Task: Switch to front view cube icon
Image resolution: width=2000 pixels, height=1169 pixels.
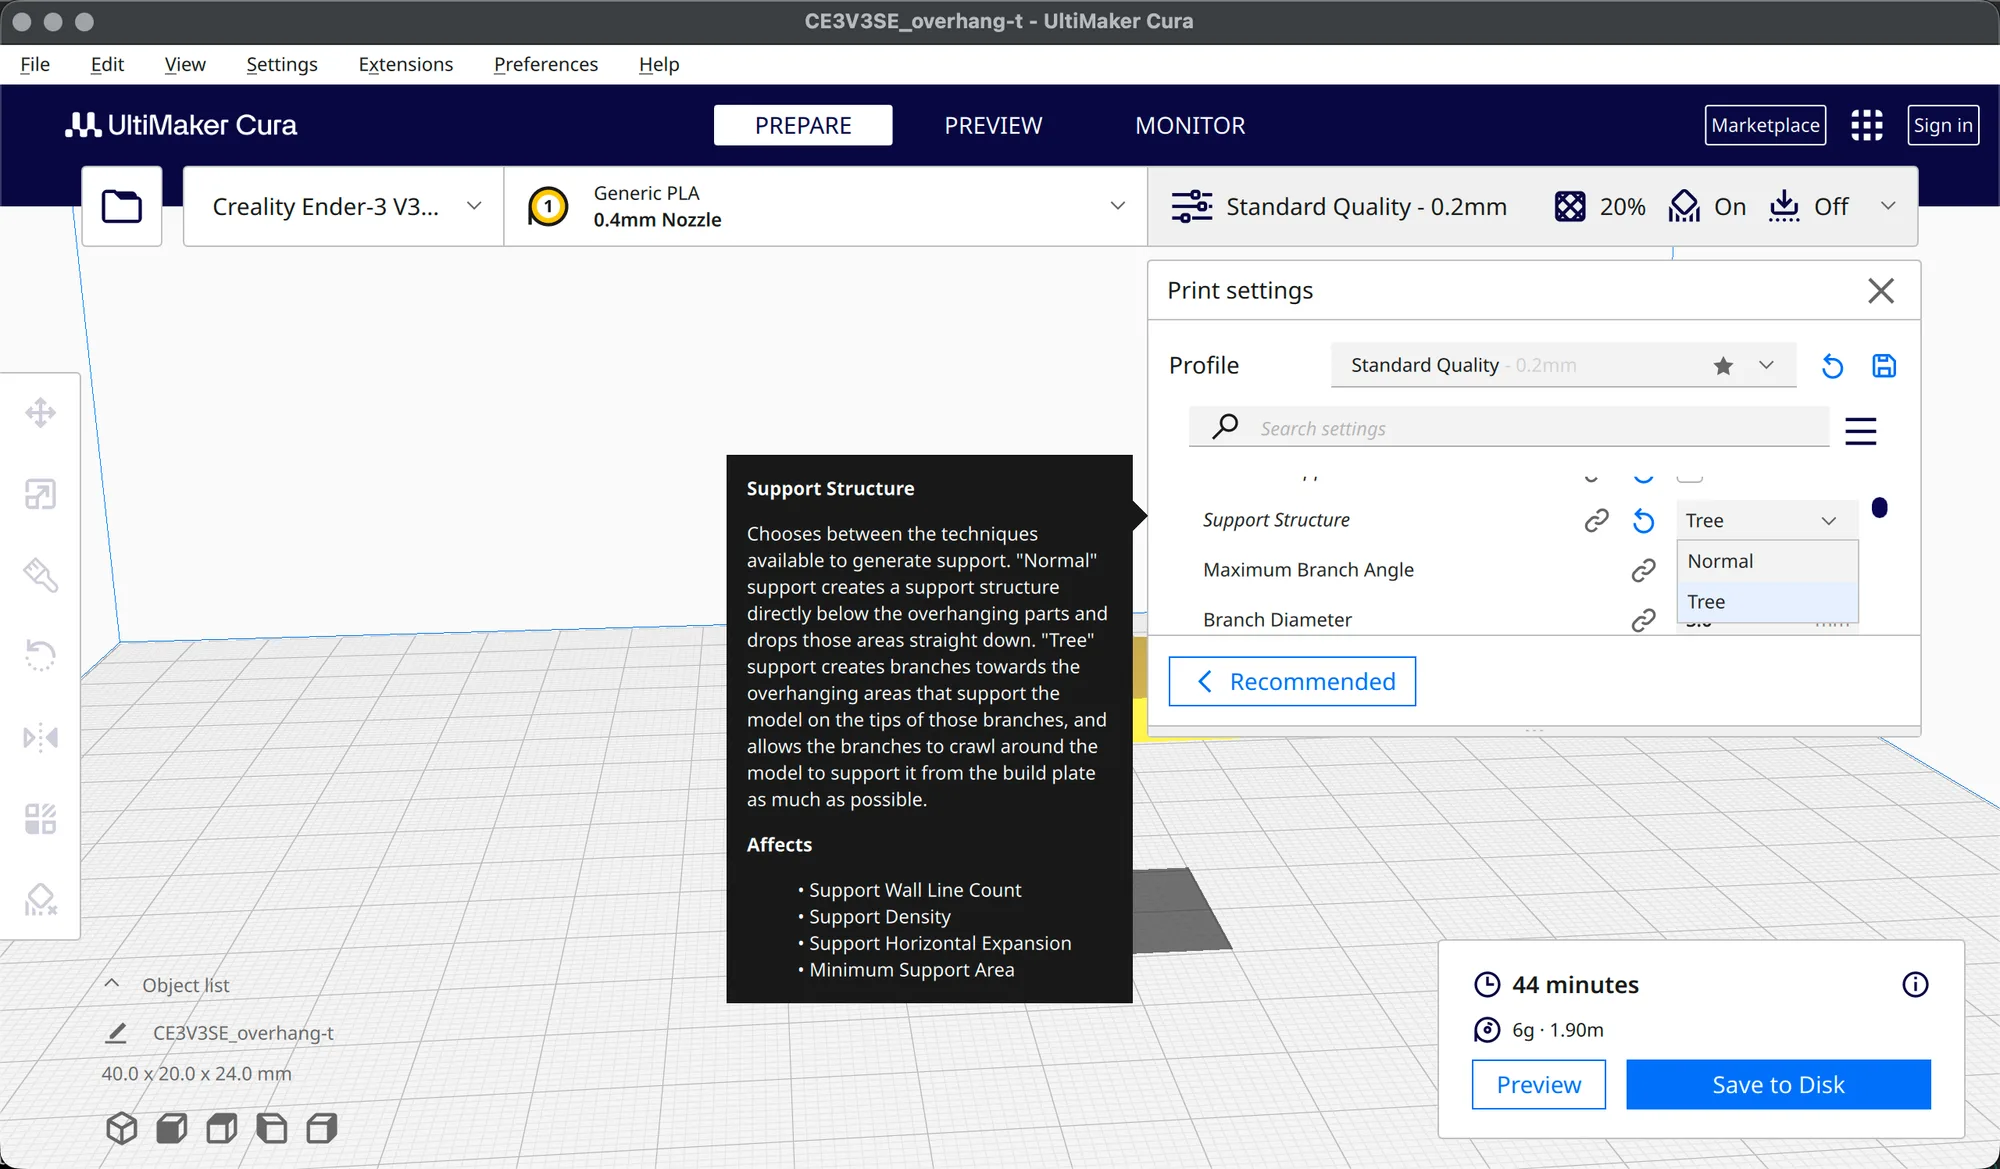Action: [x=172, y=1128]
